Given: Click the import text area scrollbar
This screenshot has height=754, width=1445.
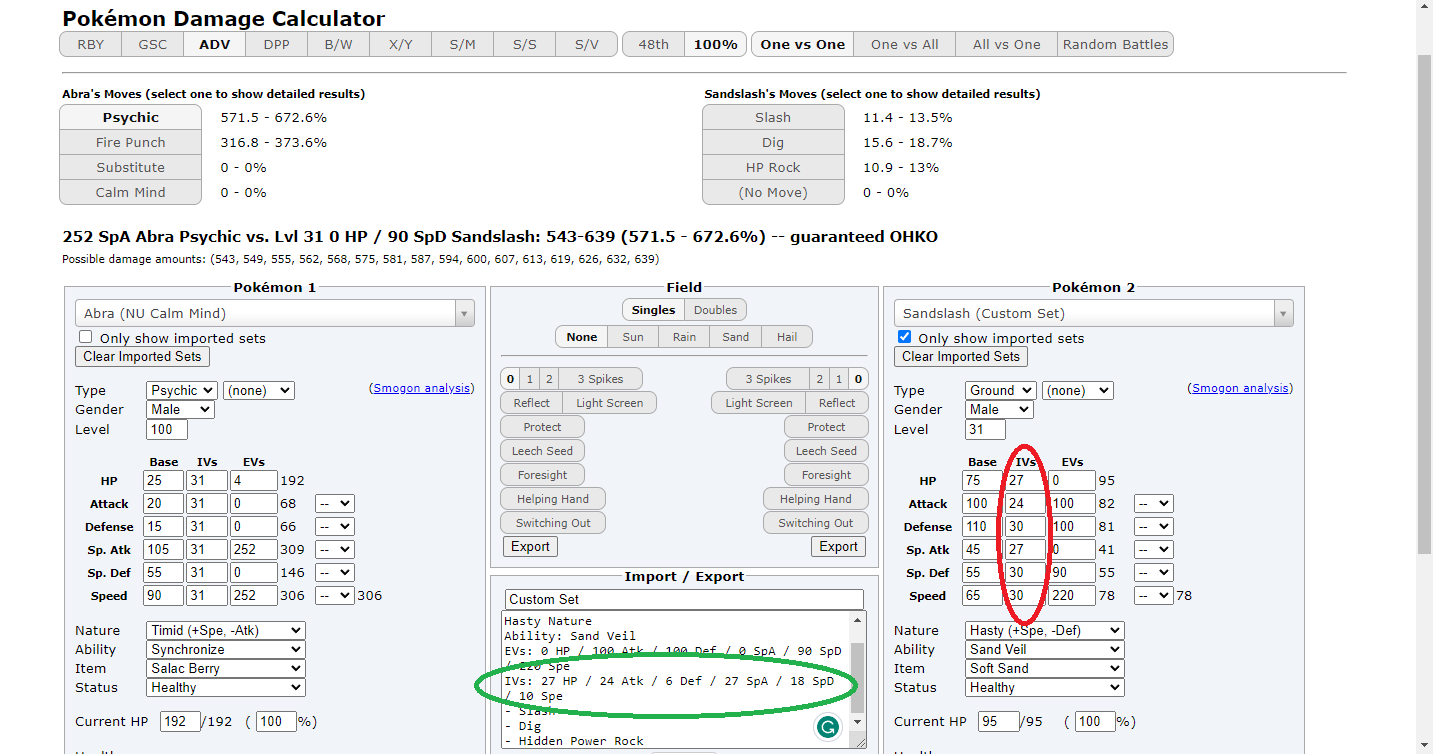Looking at the screenshot, I should (859, 680).
